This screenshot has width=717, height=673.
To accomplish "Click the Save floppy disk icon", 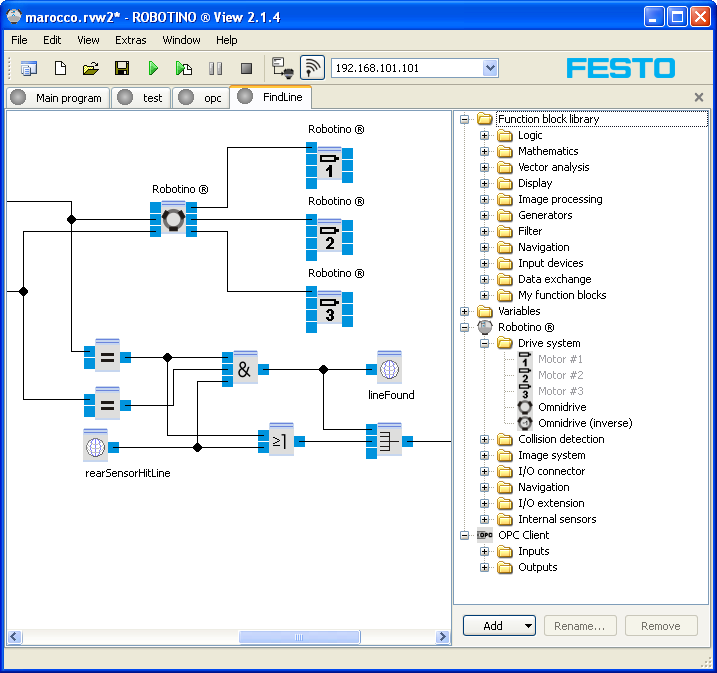I will [x=122, y=68].
